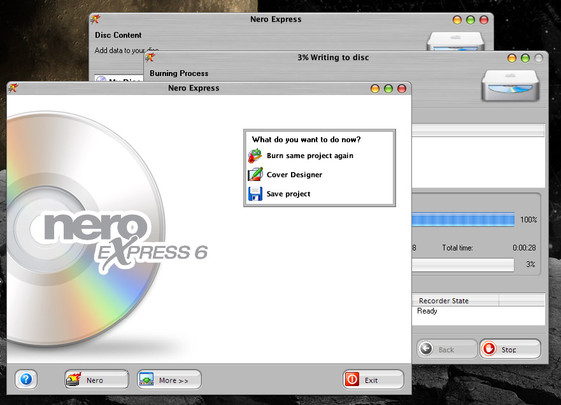Exit Nero Express with Exit button

tap(373, 379)
